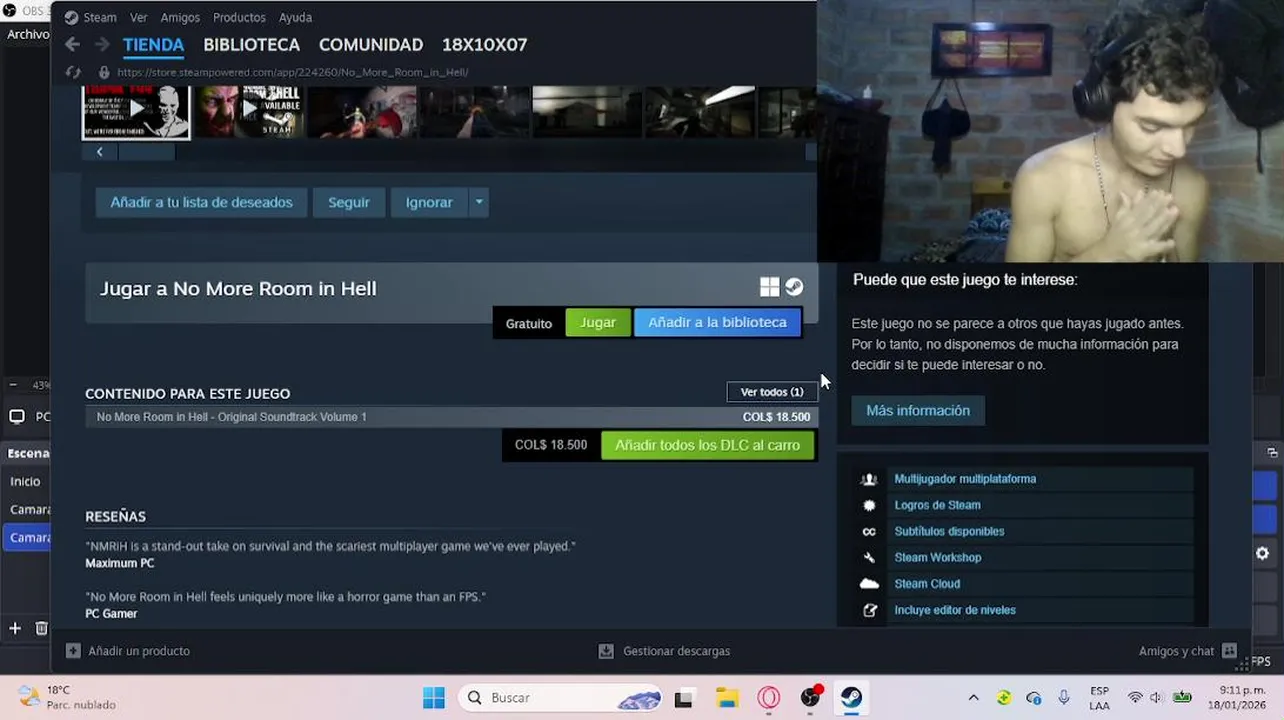Click the padlock icon beside the URL
This screenshot has width=1284, height=720.
tap(104, 72)
